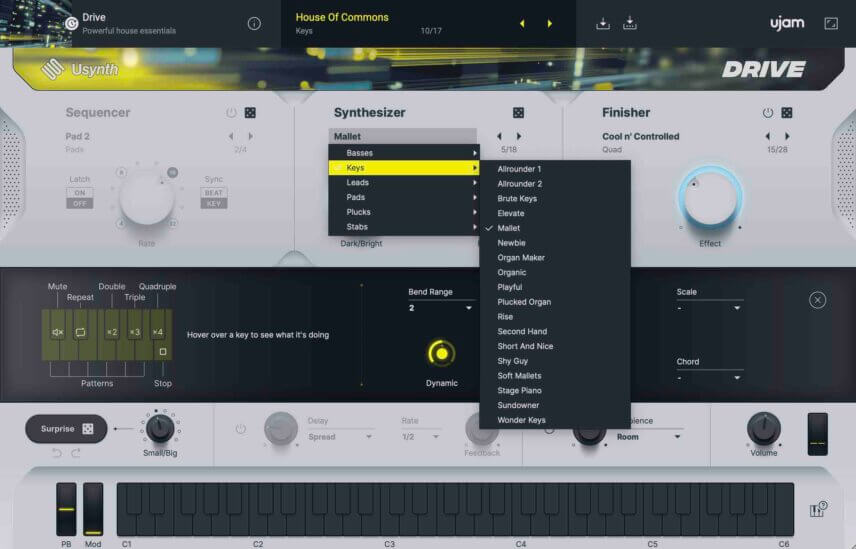Expand the Plucks submenu
The height and width of the screenshot is (549, 856).
point(403,212)
